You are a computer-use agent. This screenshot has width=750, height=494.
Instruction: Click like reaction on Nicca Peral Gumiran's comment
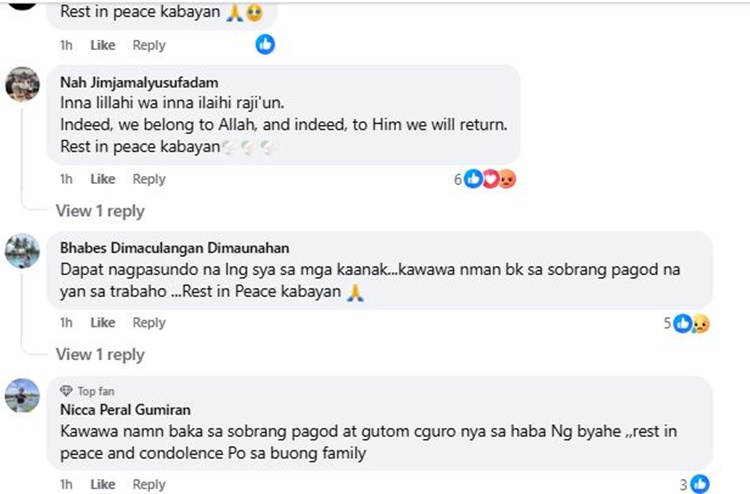pyautogui.click(x=700, y=484)
